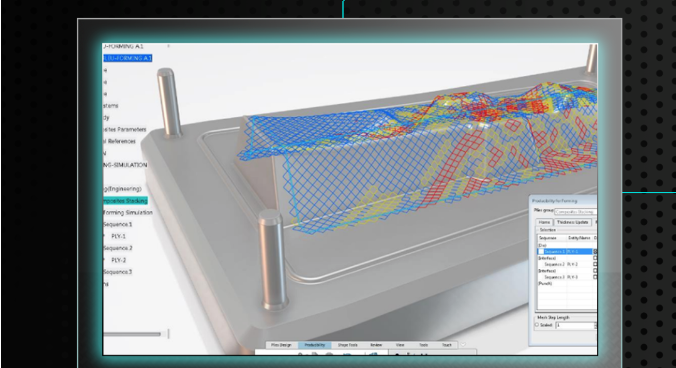Select the Tools tab in action bar
676x368 pixels.
tap(424, 345)
